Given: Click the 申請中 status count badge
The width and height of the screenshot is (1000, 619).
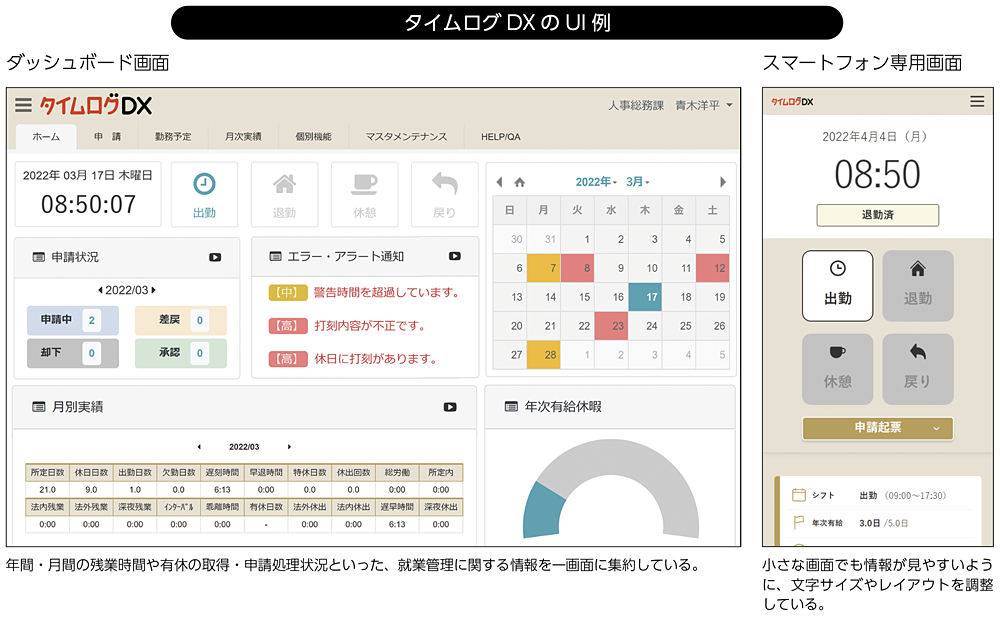Looking at the screenshot, I should [x=91, y=320].
